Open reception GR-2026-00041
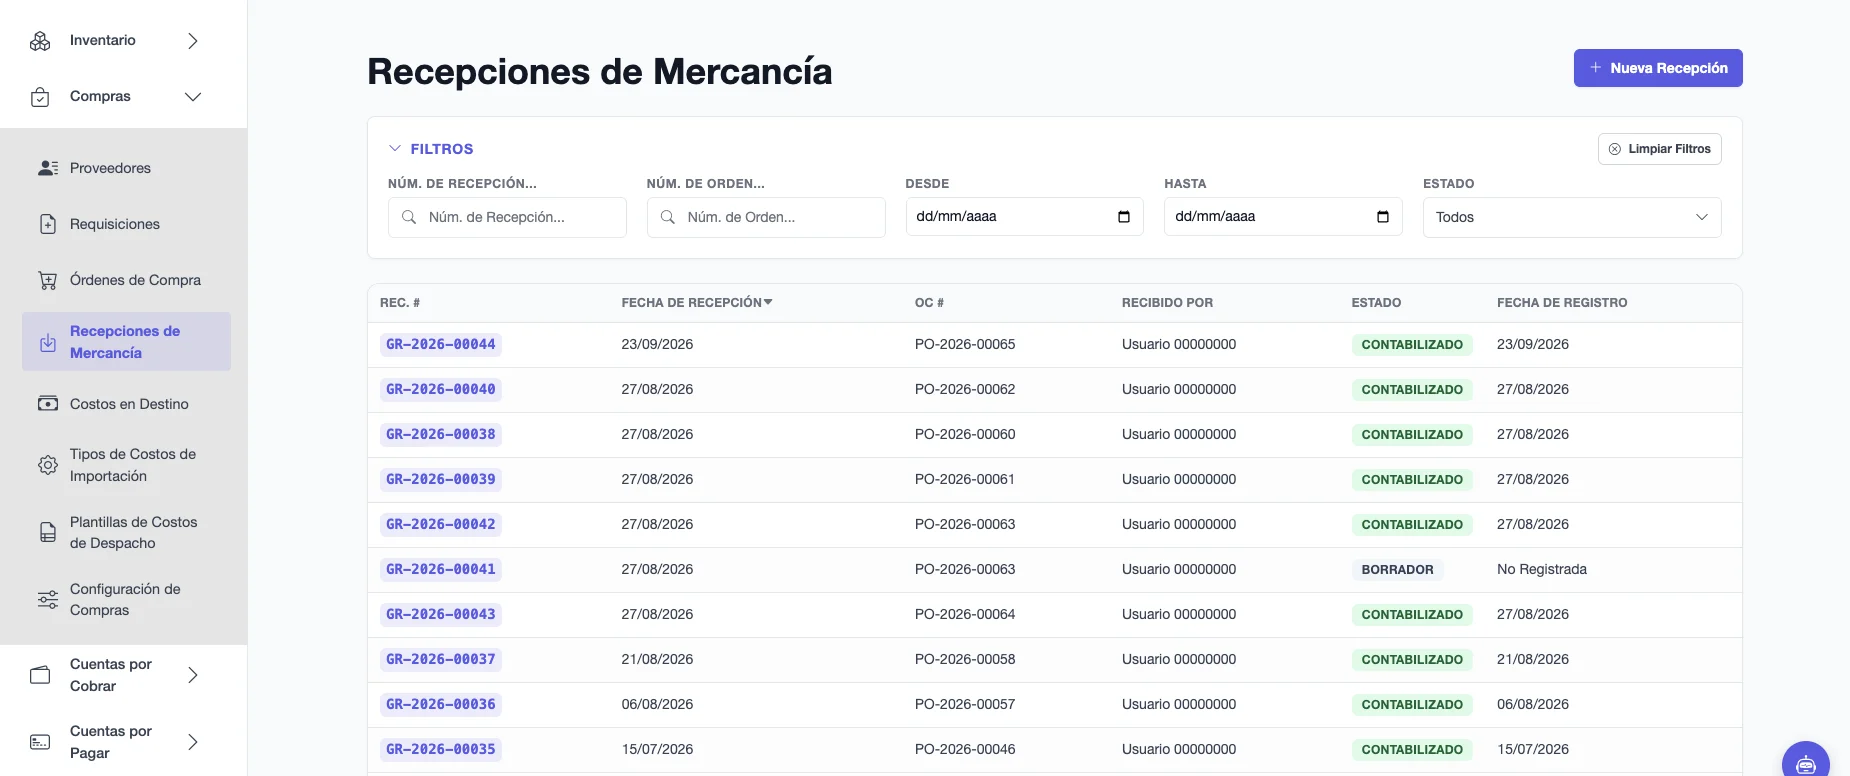Image resolution: width=1850 pixels, height=776 pixels. click(x=441, y=569)
